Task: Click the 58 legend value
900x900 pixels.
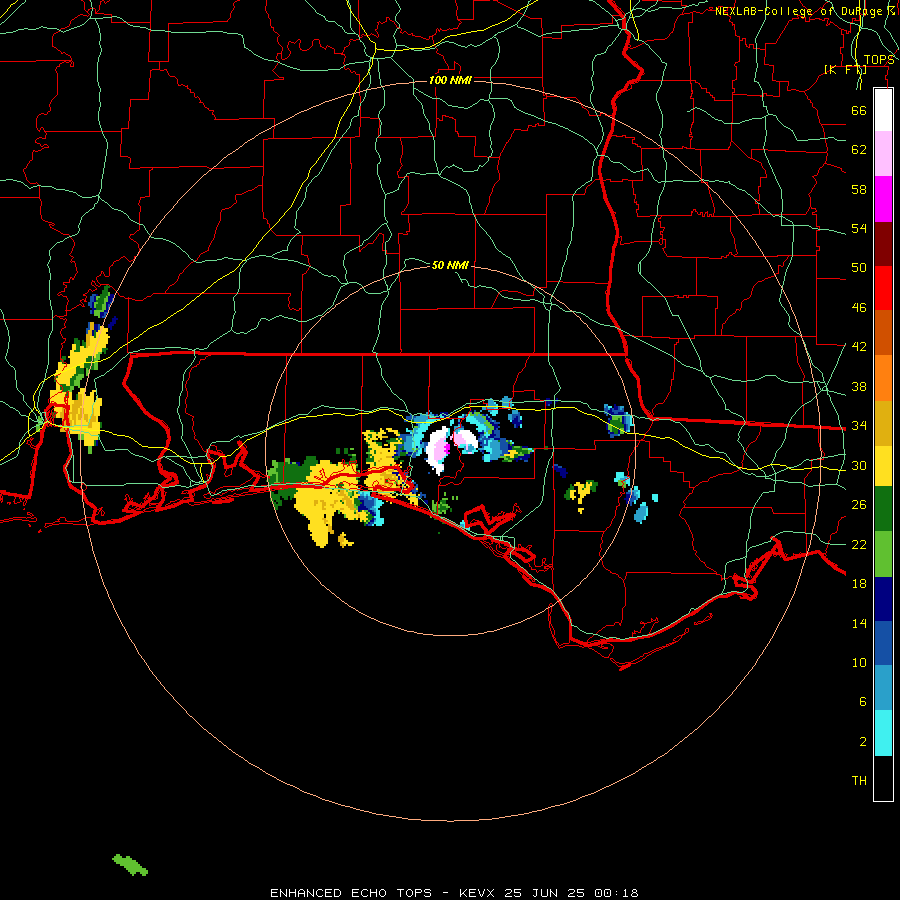Action: (859, 189)
